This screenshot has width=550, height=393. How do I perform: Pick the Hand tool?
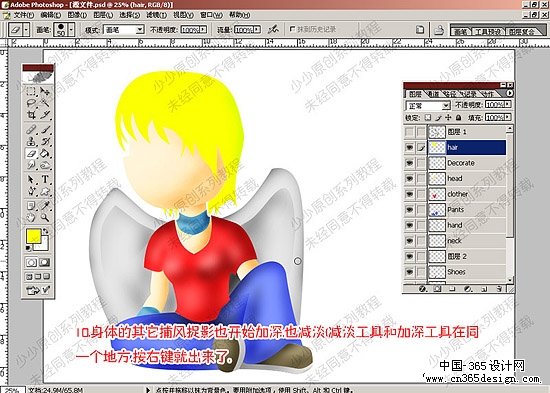31,218
